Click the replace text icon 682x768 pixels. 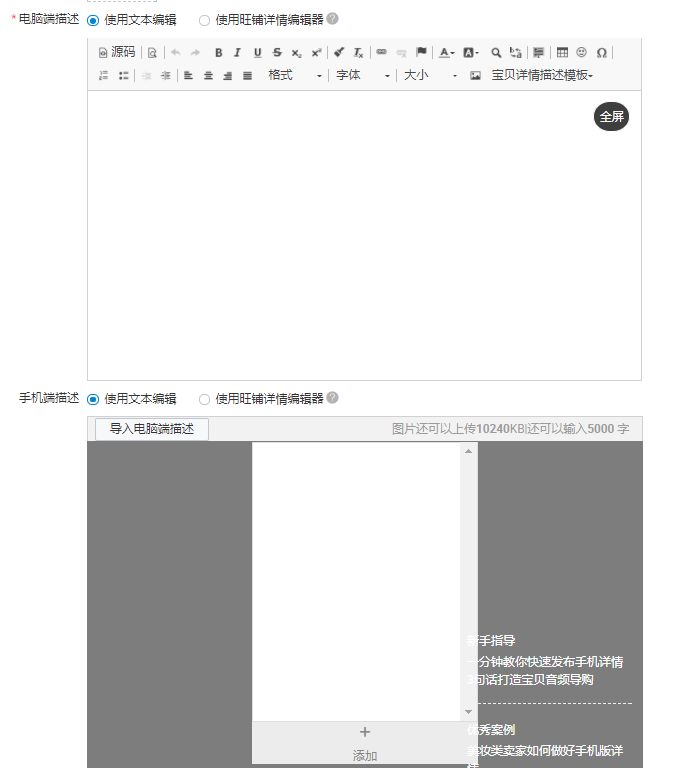coord(515,52)
